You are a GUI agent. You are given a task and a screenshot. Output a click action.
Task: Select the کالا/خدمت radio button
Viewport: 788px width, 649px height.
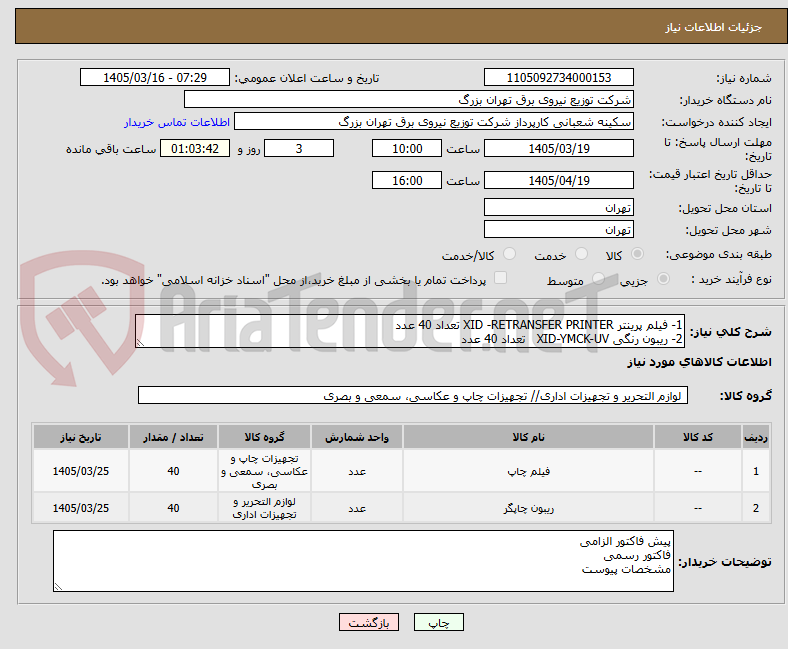pyautogui.click(x=510, y=254)
